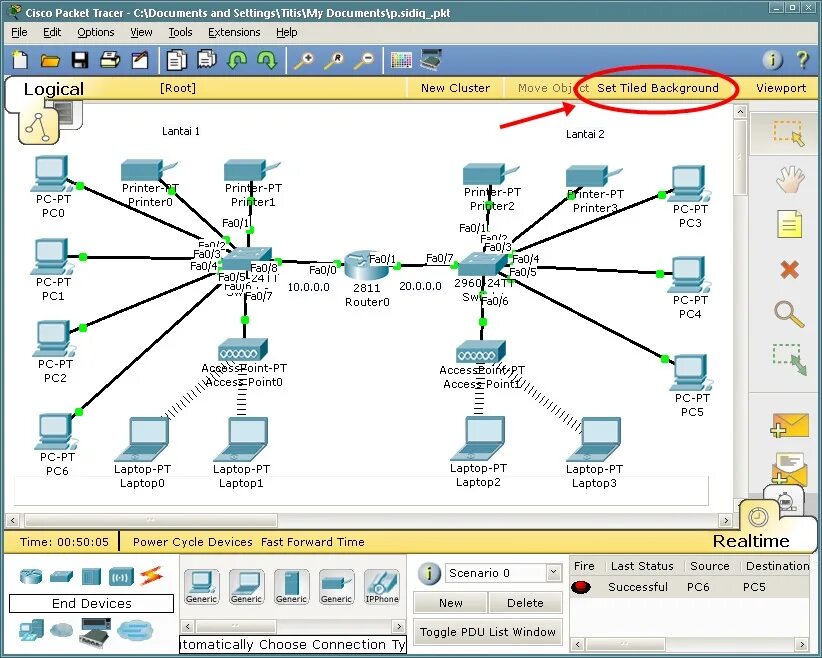
Task: Open the Help question mark icon
Action: coord(802,60)
